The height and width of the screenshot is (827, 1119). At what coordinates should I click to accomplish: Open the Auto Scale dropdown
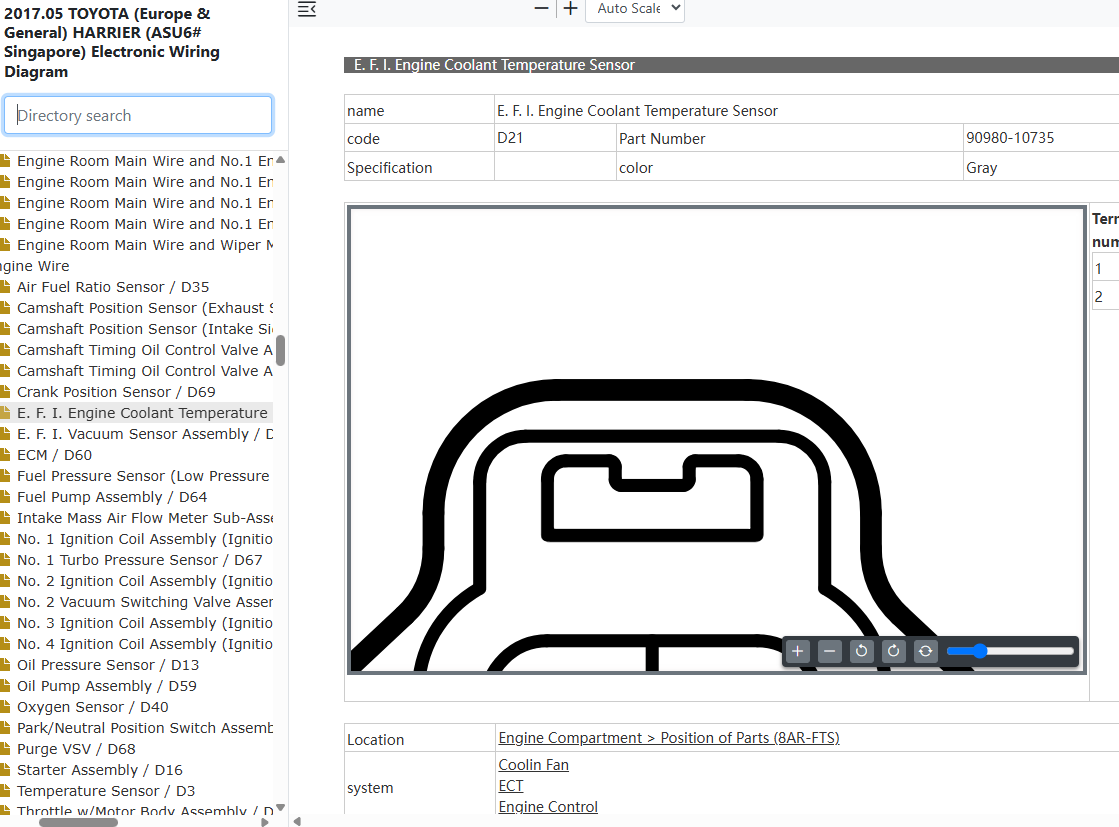[634, 9]
